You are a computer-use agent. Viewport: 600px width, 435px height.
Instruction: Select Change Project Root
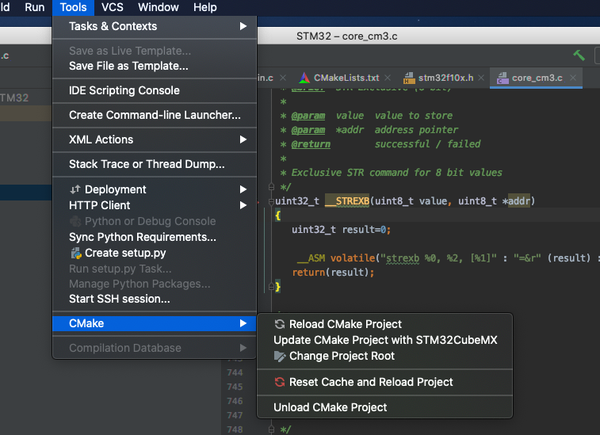[385, 356]
